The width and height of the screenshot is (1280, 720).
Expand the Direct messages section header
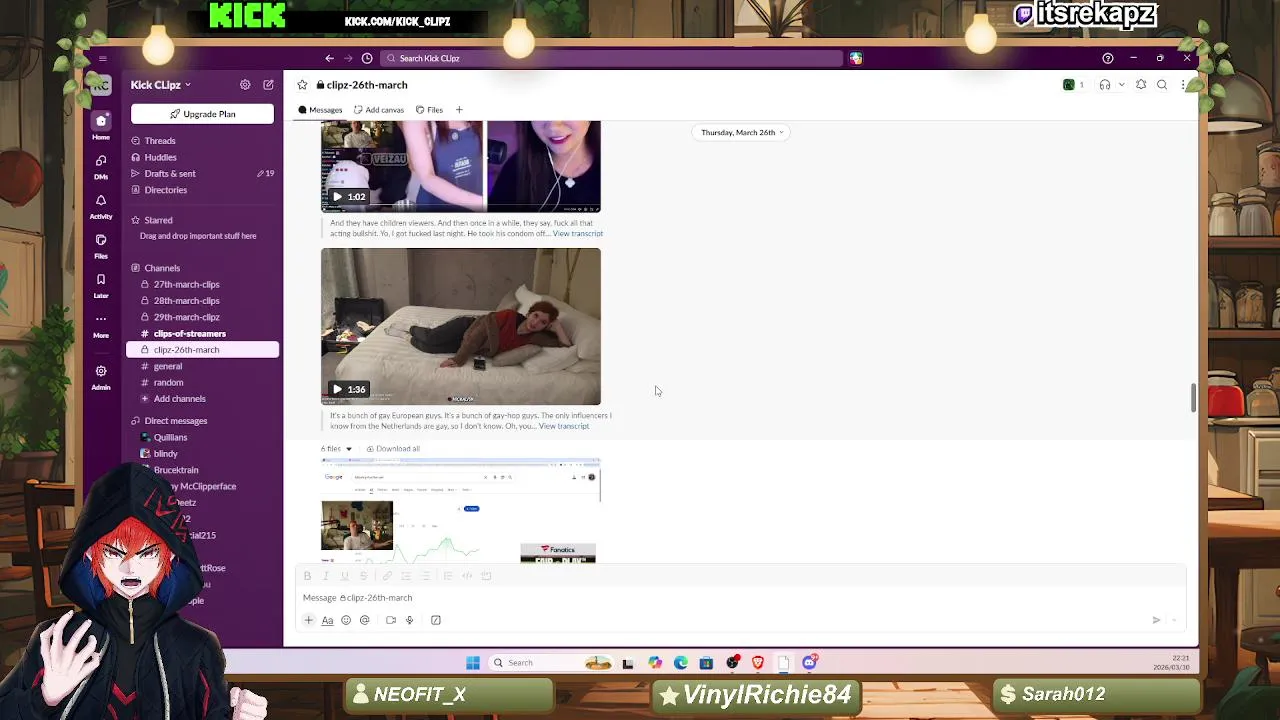coord(175,421)
